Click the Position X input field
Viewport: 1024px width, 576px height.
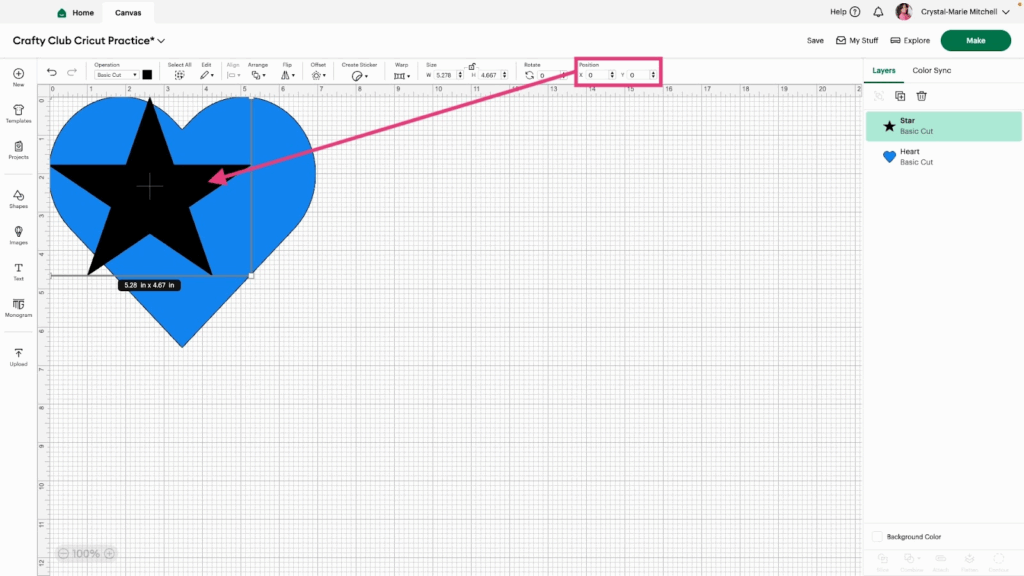tap(597, 75)
